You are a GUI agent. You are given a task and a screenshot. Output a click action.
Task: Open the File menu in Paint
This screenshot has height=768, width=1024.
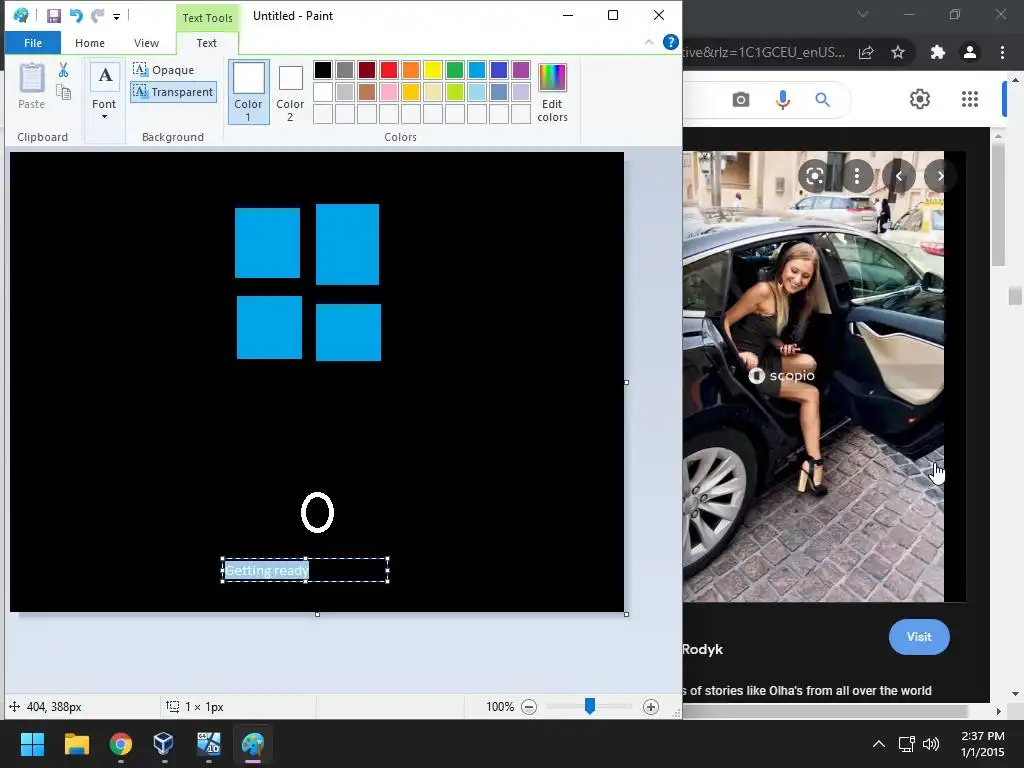(33, 43)
